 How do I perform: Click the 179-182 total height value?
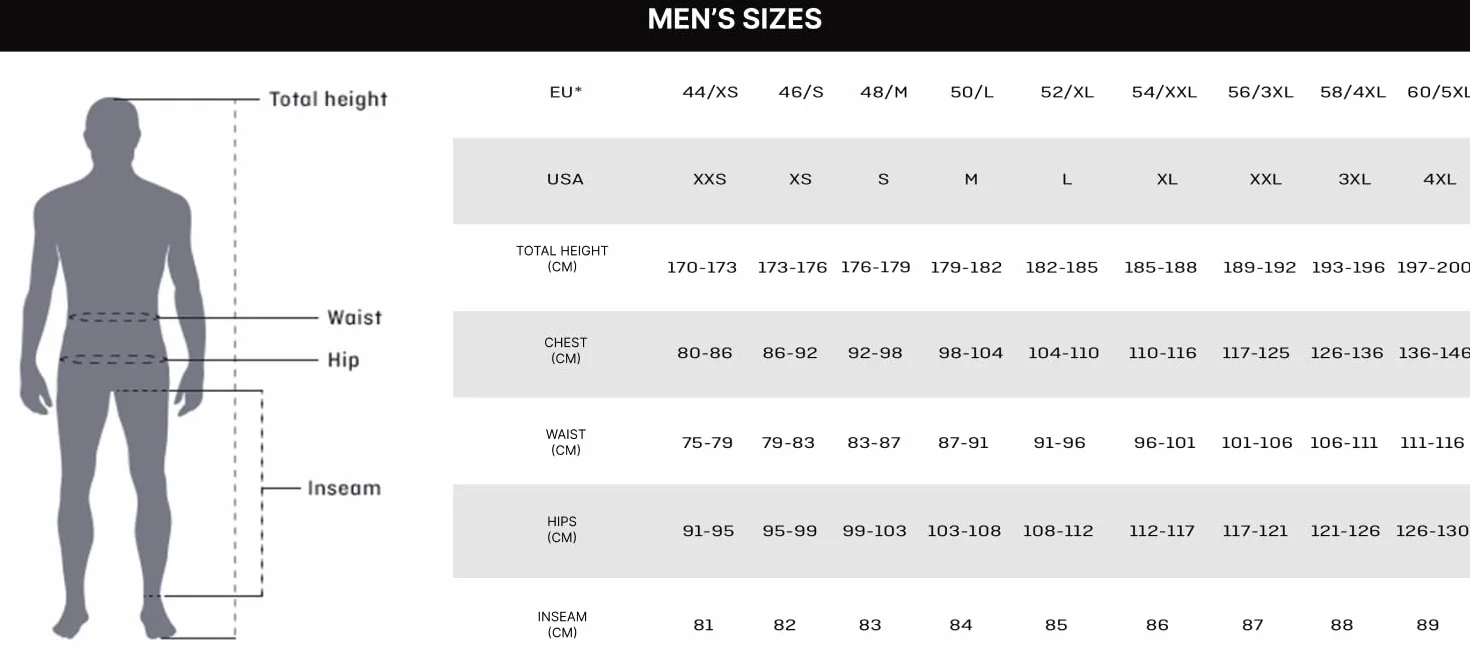pos(966,268)
